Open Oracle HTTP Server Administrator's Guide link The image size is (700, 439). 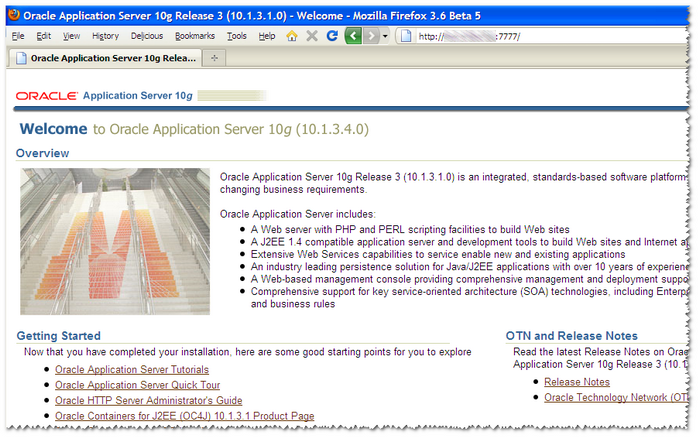148,401
